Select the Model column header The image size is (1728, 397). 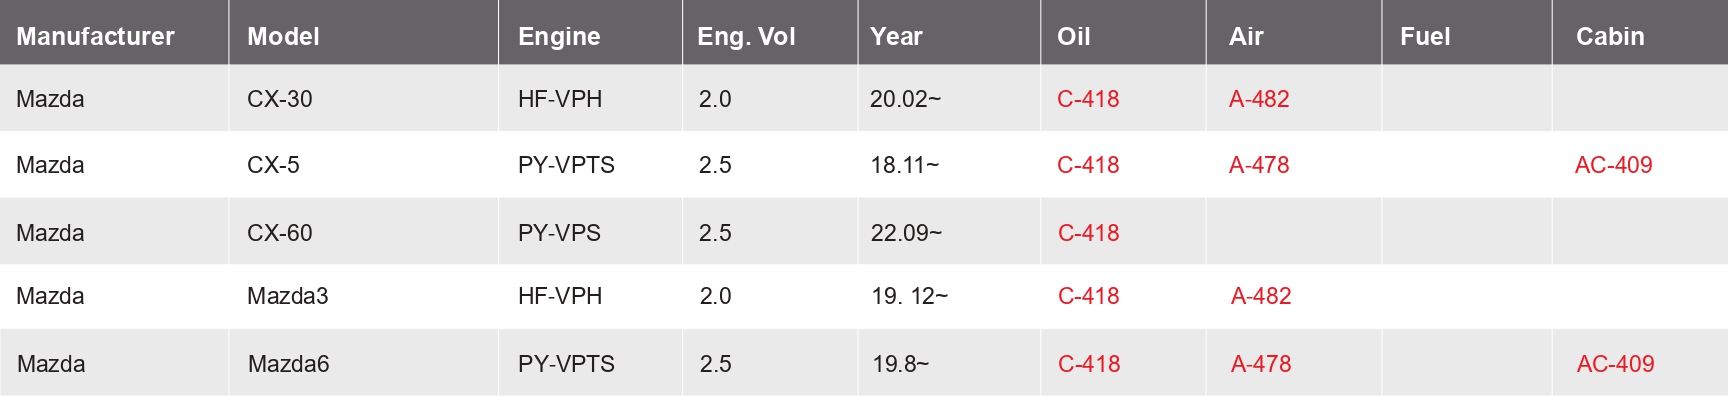283,37
